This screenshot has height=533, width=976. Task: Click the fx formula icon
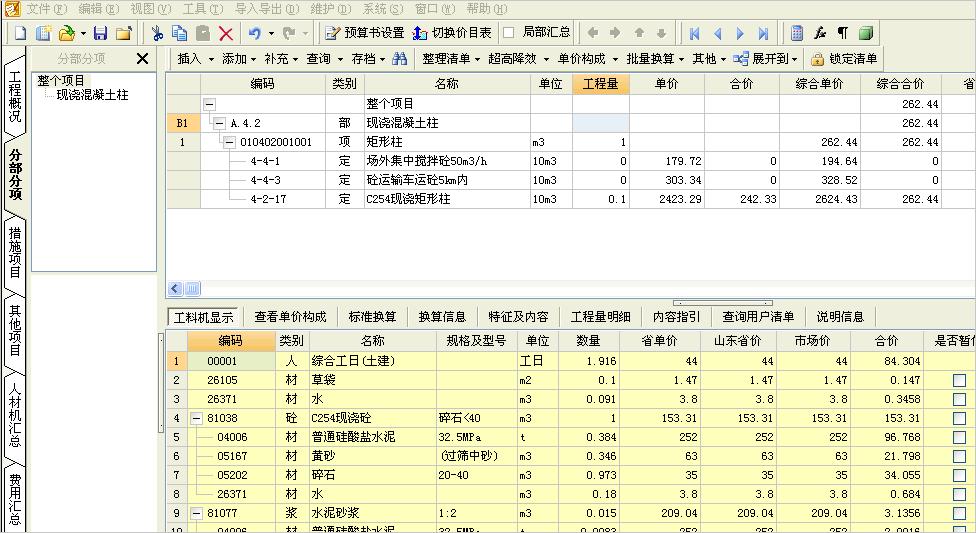(x=820, y=33)
